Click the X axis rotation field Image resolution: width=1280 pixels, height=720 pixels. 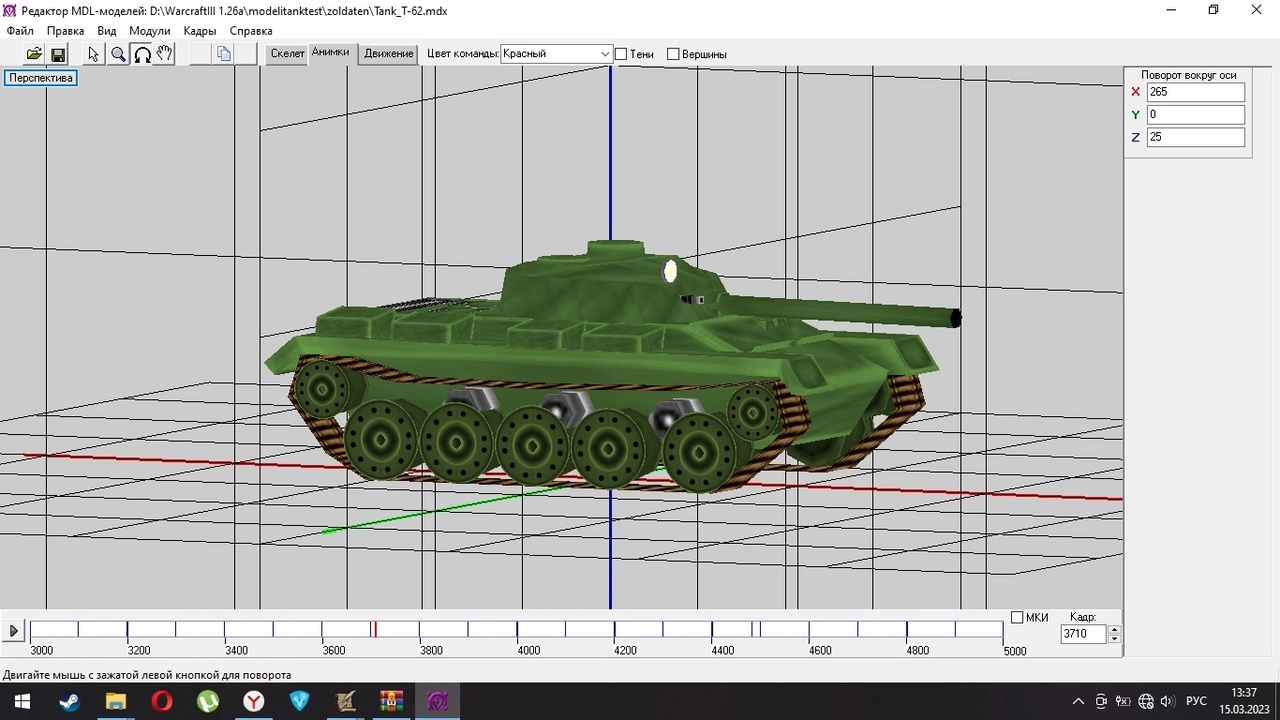tap(1196, 92)
